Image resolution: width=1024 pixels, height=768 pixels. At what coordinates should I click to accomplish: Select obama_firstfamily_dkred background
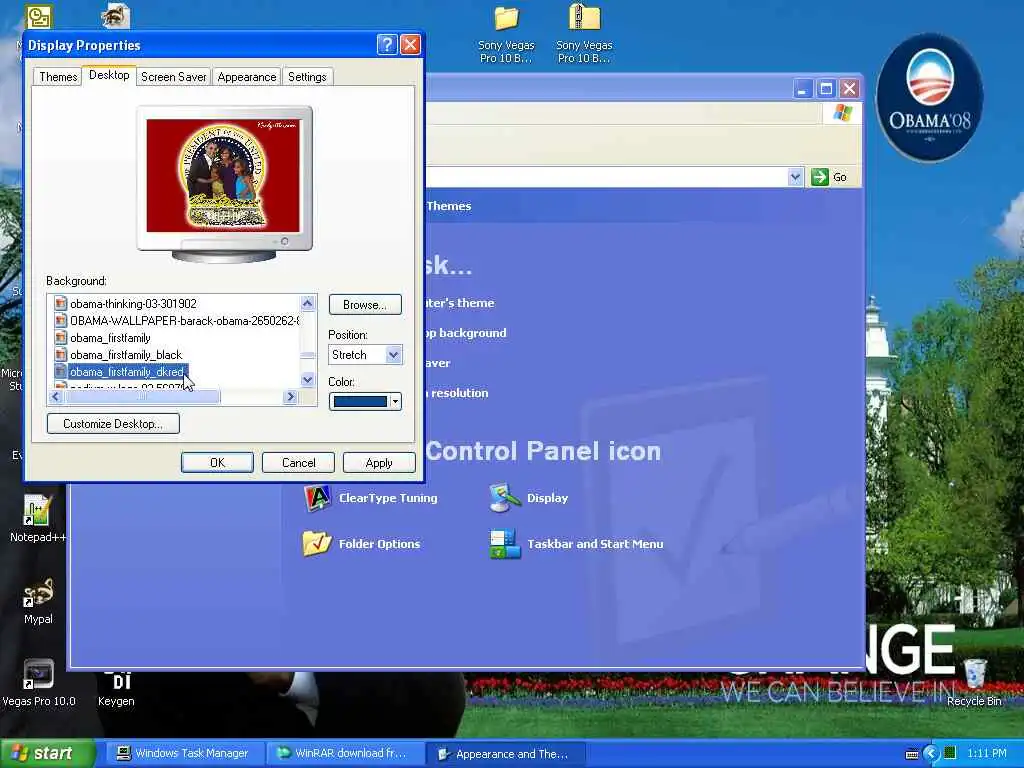(x=127, y=372)
